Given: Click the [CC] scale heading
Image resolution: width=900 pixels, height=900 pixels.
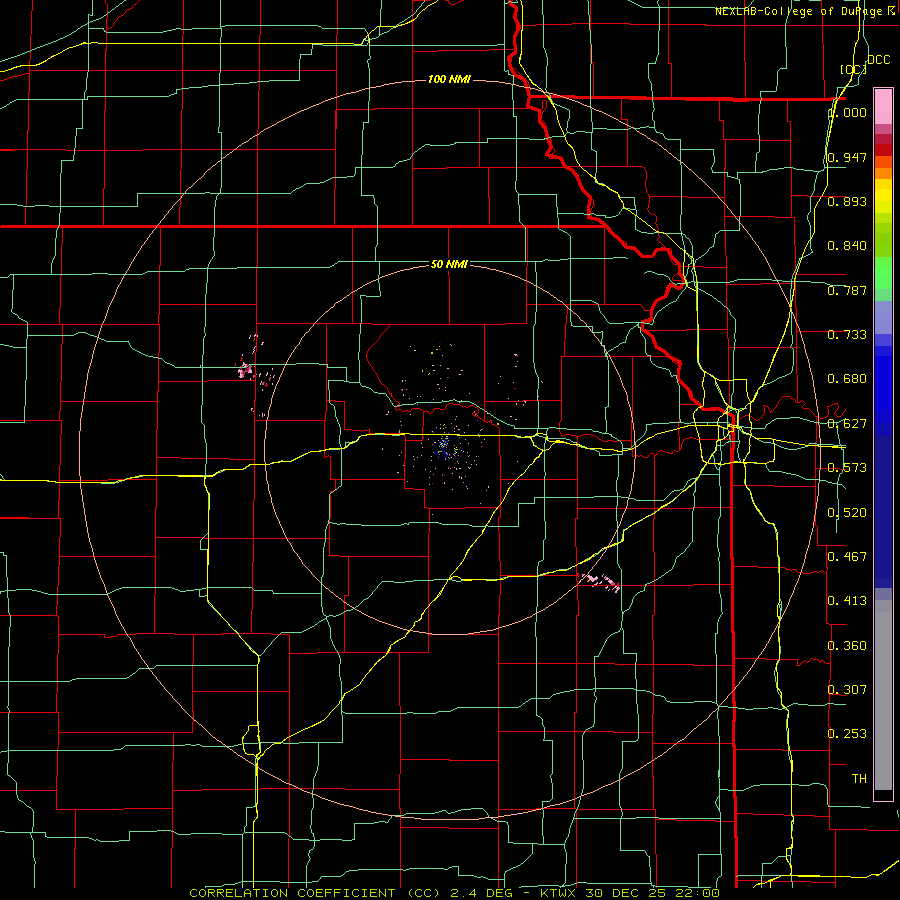Looking at the screenshot, I should (853, 69).
